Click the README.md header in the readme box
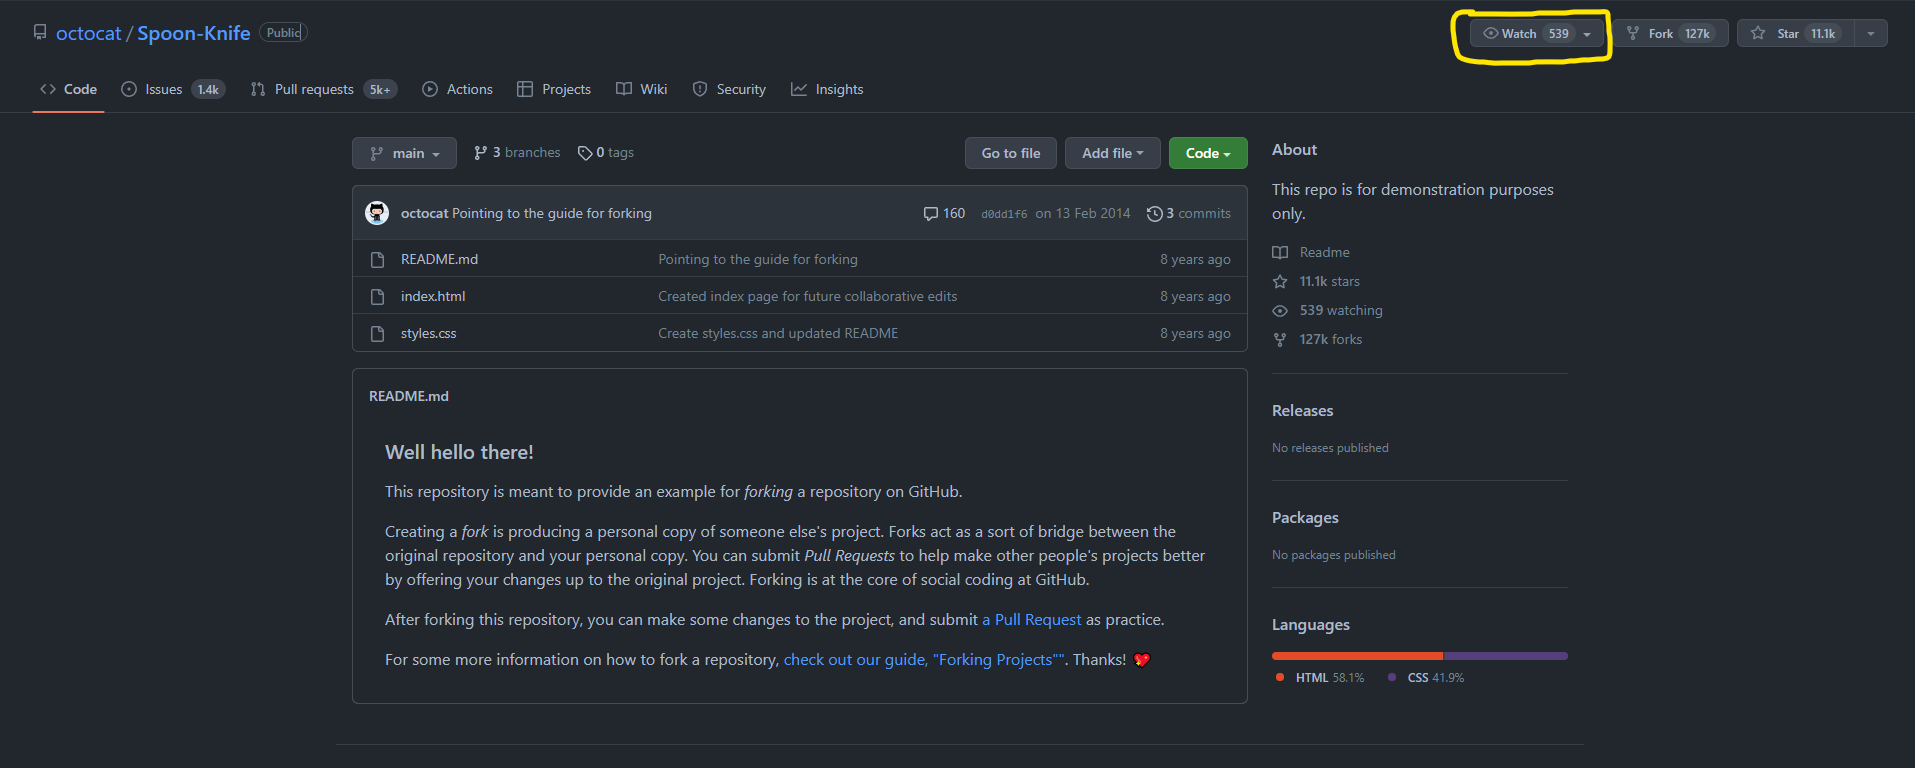 pos(409,396)
